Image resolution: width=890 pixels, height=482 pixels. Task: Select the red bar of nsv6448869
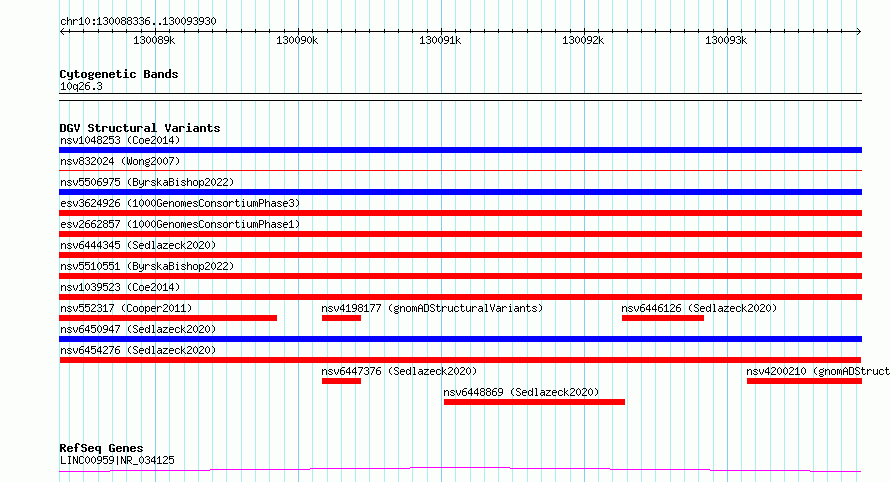[x=534, y=402]
